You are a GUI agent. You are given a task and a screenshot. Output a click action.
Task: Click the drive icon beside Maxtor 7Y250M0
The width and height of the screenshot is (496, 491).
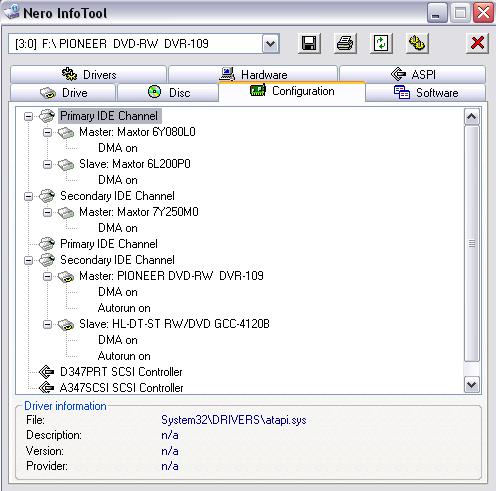[66, 213]
